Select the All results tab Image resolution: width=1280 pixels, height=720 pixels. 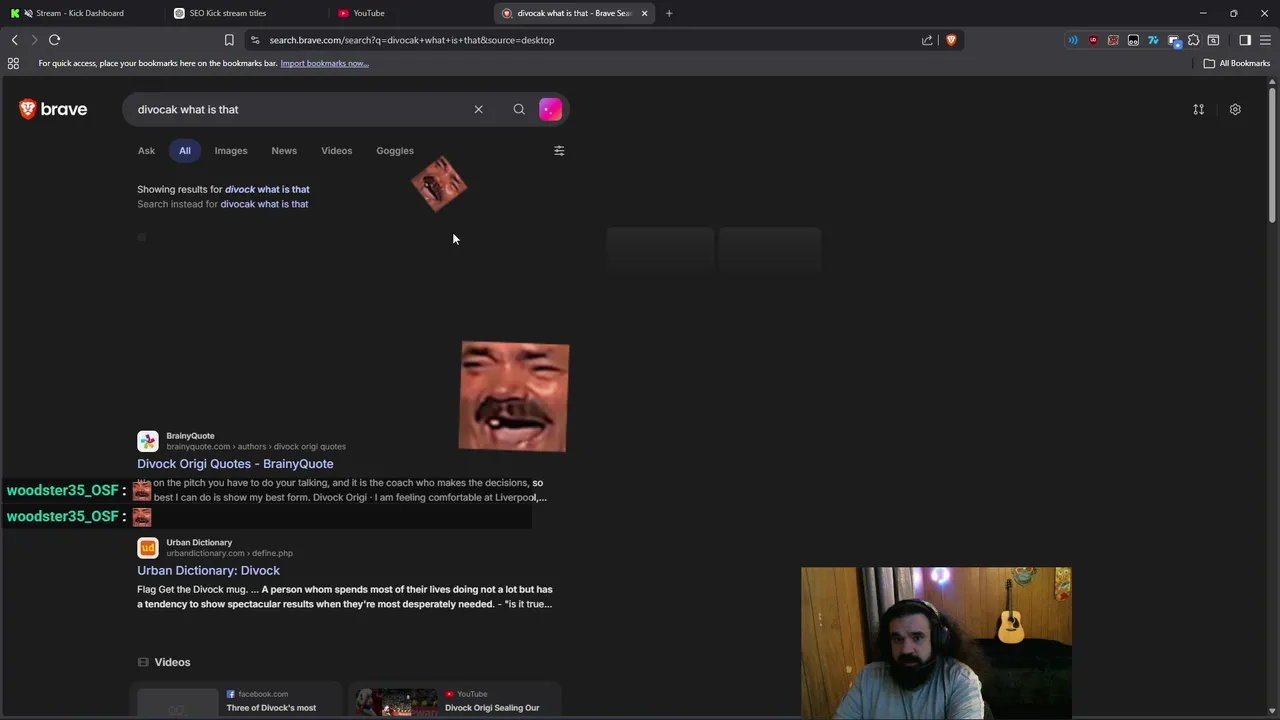pos(185,151)
